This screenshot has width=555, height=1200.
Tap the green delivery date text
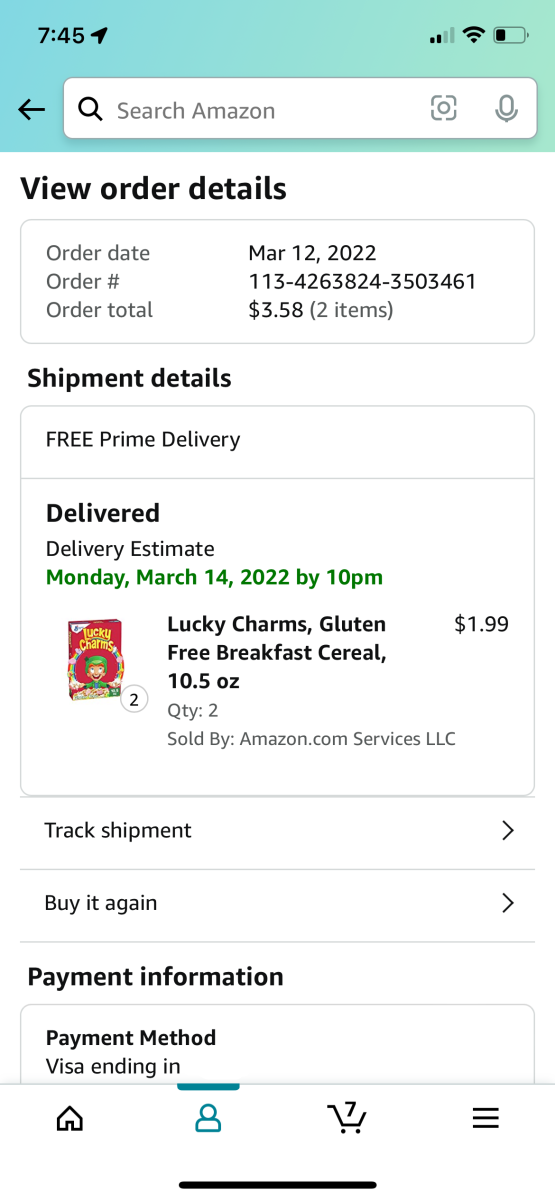click(x=214, y=578)
